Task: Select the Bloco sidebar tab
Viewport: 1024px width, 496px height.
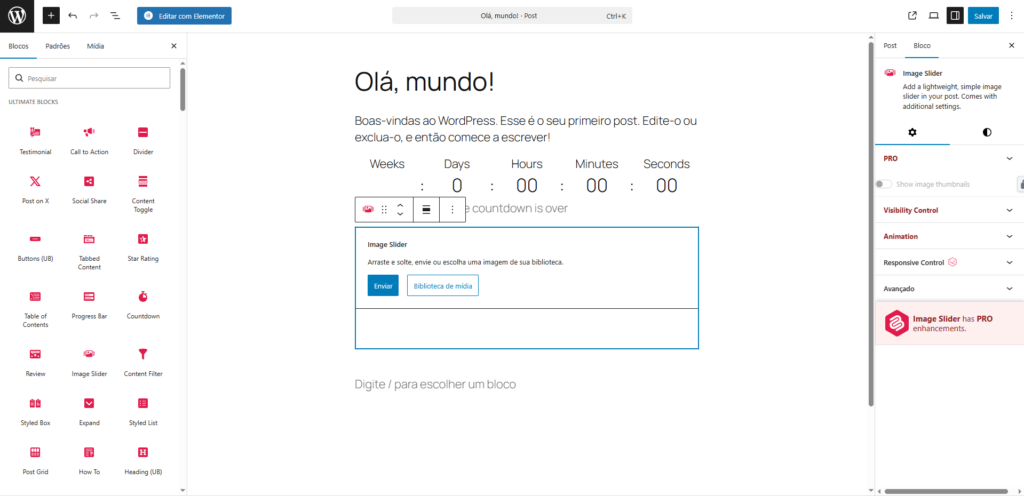Action: click(x=922, y=46)
